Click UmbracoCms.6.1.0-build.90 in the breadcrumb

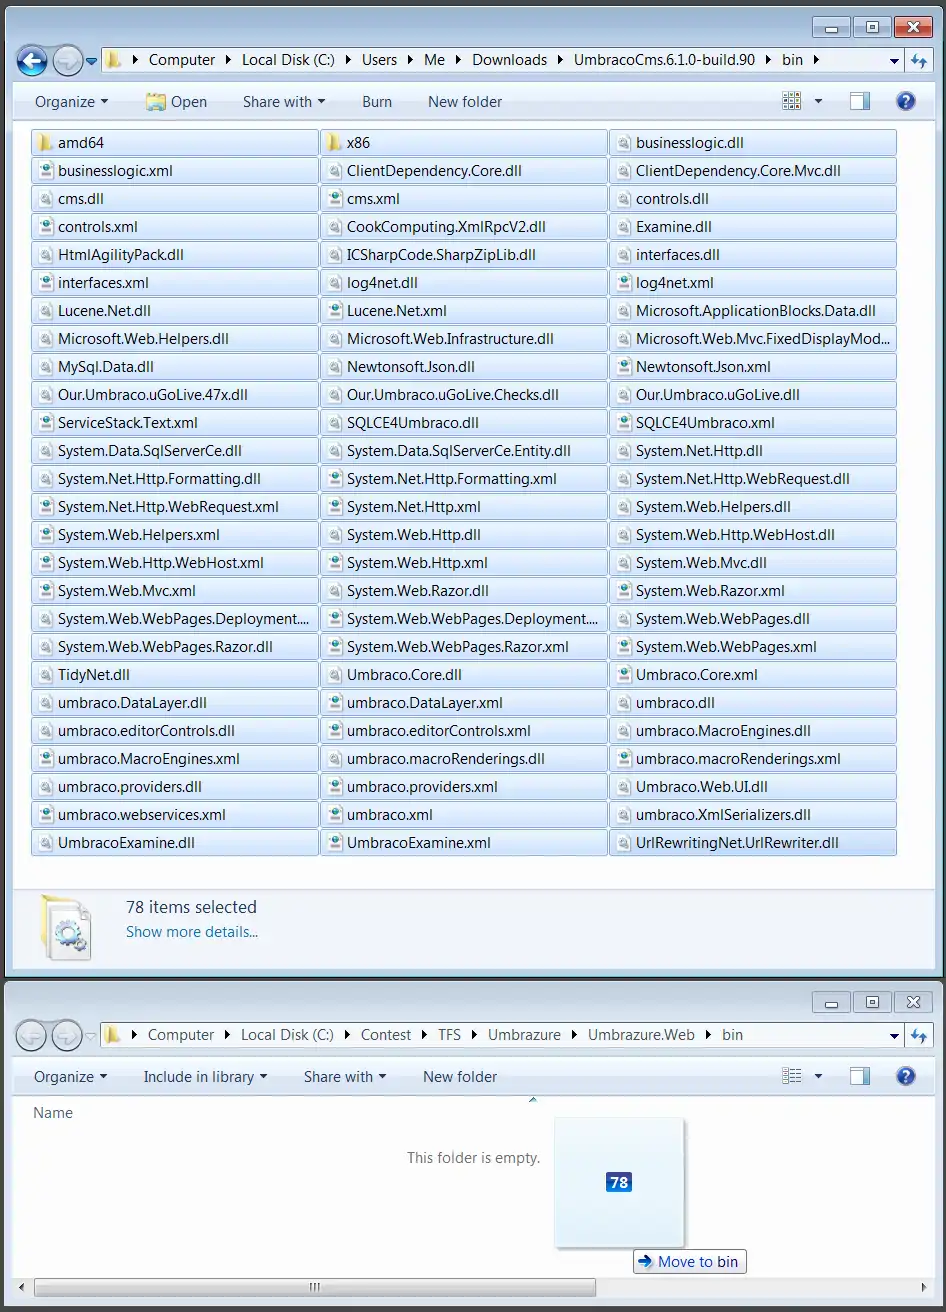(x=664, y=60)
